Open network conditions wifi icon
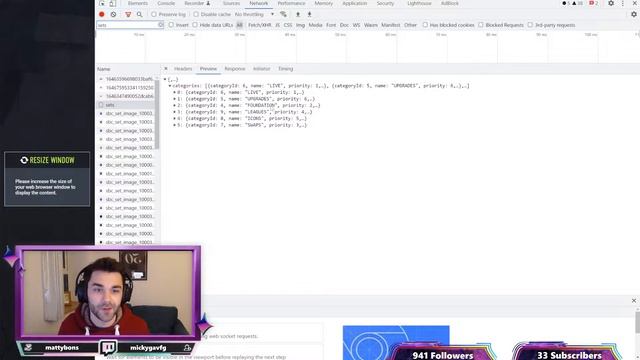 283,14
